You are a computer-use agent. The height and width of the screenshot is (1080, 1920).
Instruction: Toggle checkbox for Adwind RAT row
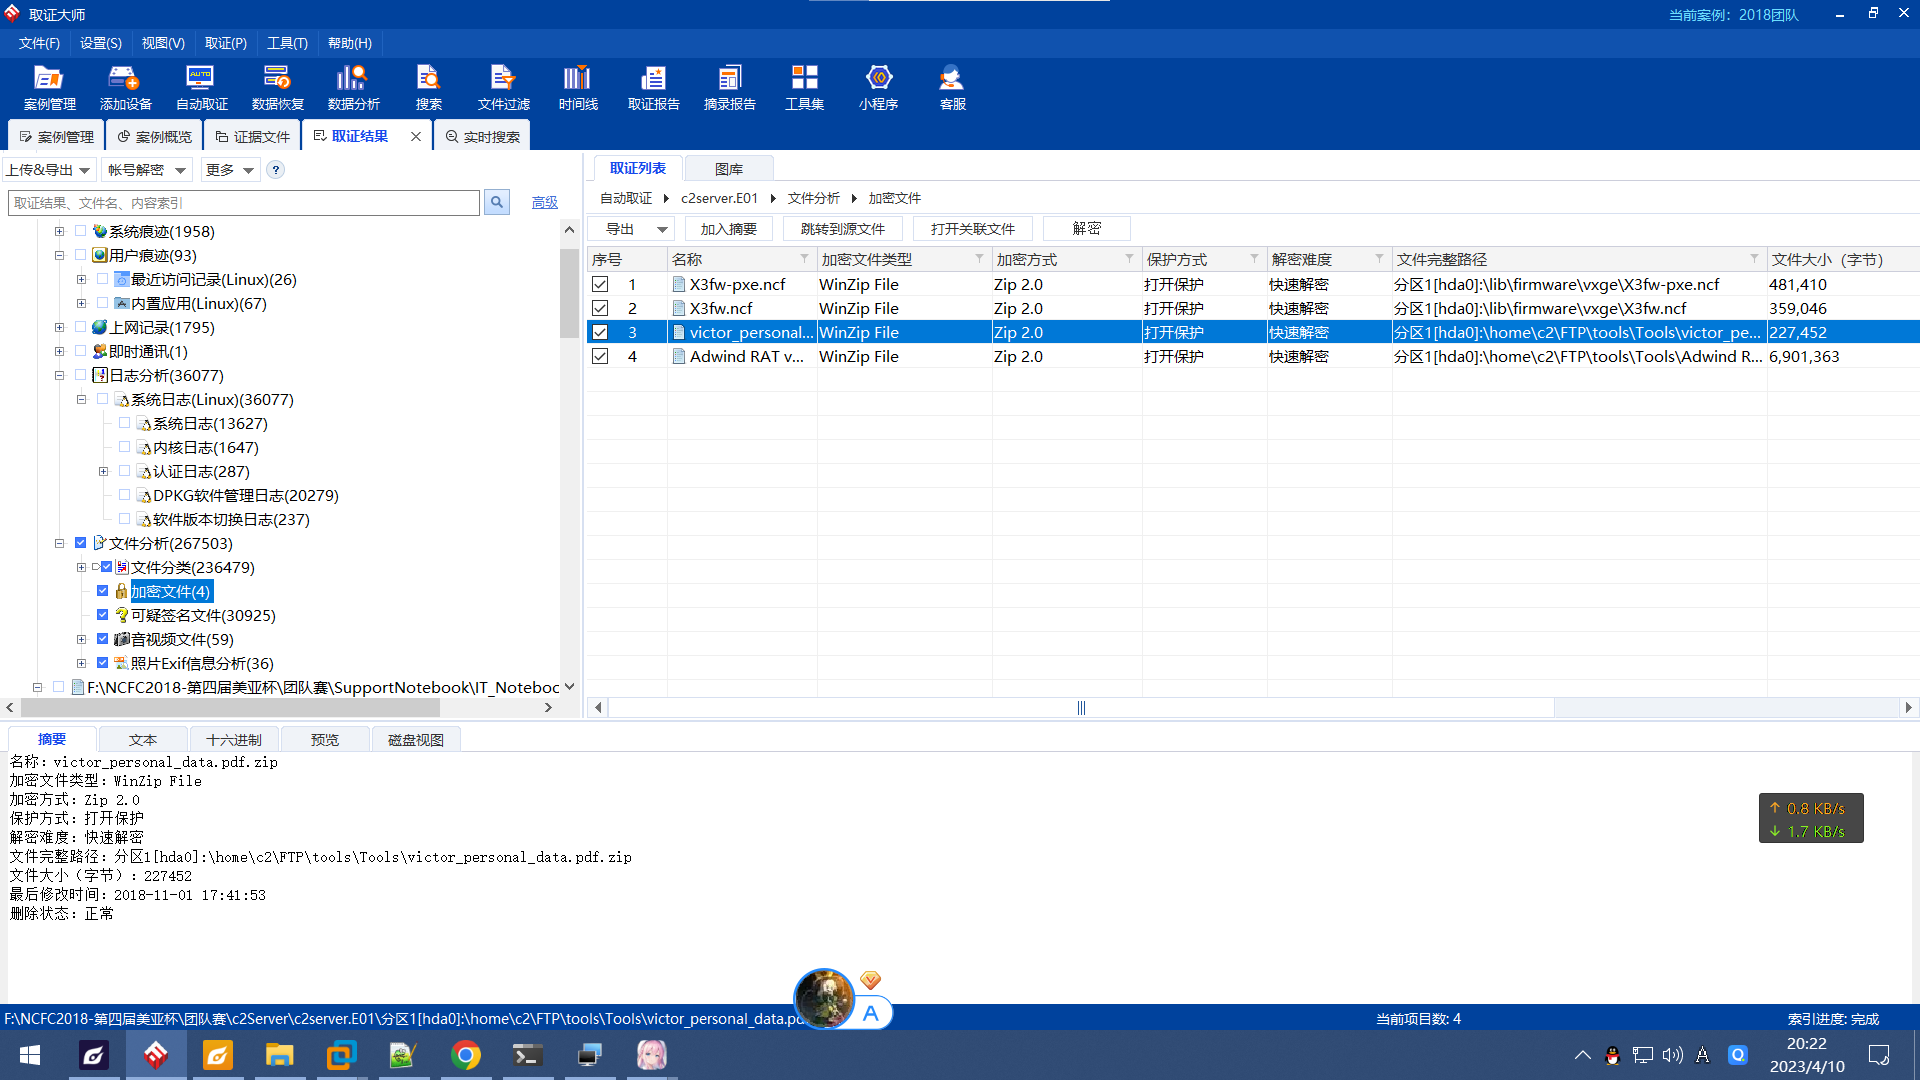600,356
